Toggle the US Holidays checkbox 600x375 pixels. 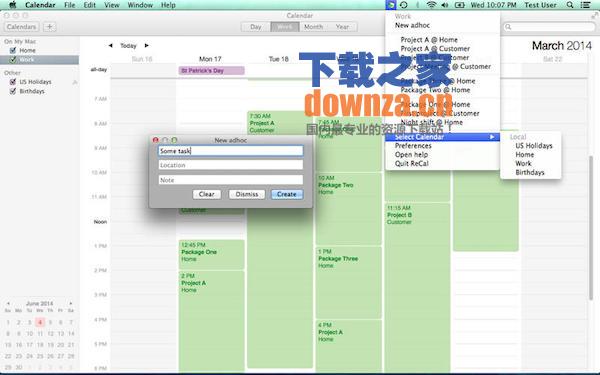13,82
